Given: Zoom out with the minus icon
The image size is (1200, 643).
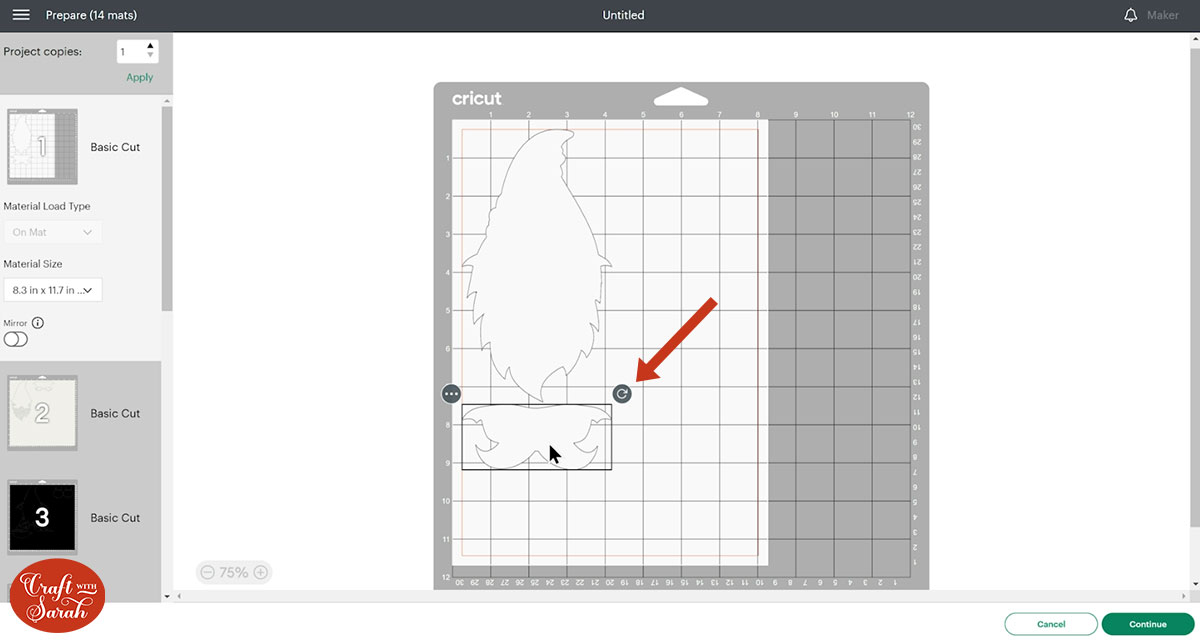Looking at the screenshot, I should 207,573.
